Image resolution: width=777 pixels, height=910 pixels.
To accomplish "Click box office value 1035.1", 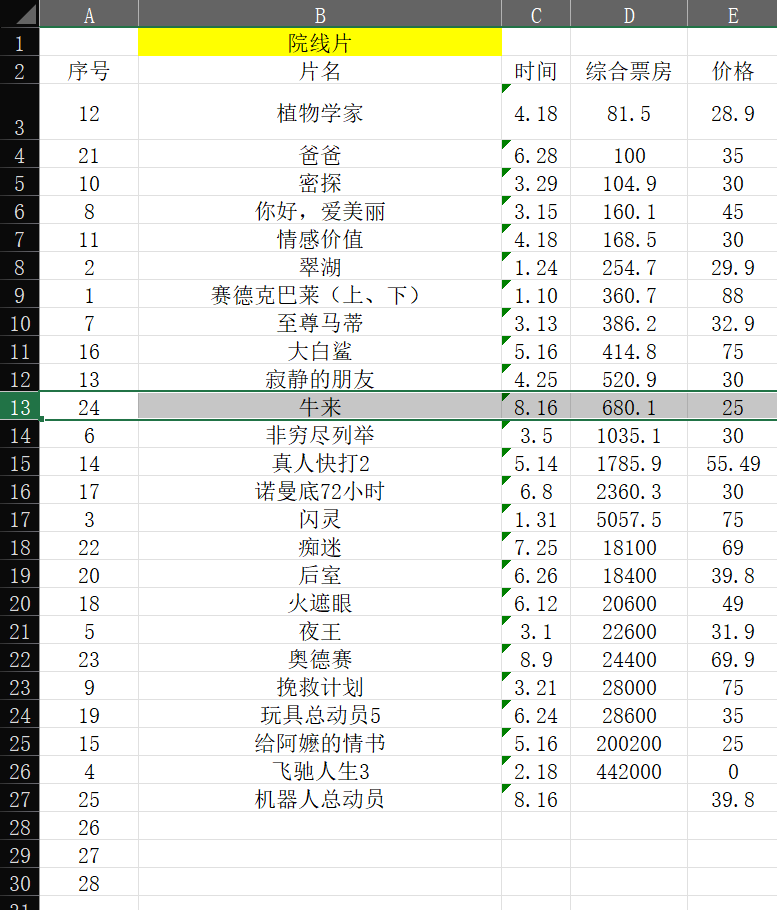I will coord(629,435).
